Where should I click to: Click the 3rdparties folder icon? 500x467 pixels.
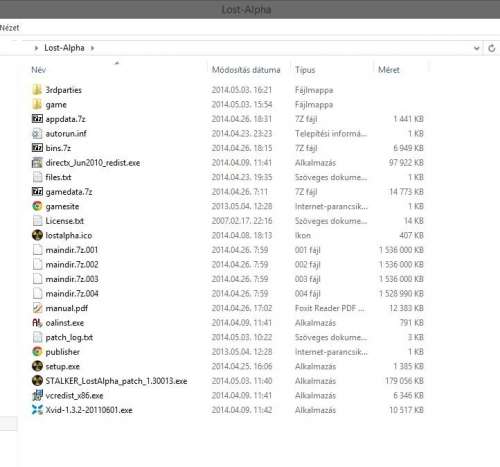click(x=37, y=90)
